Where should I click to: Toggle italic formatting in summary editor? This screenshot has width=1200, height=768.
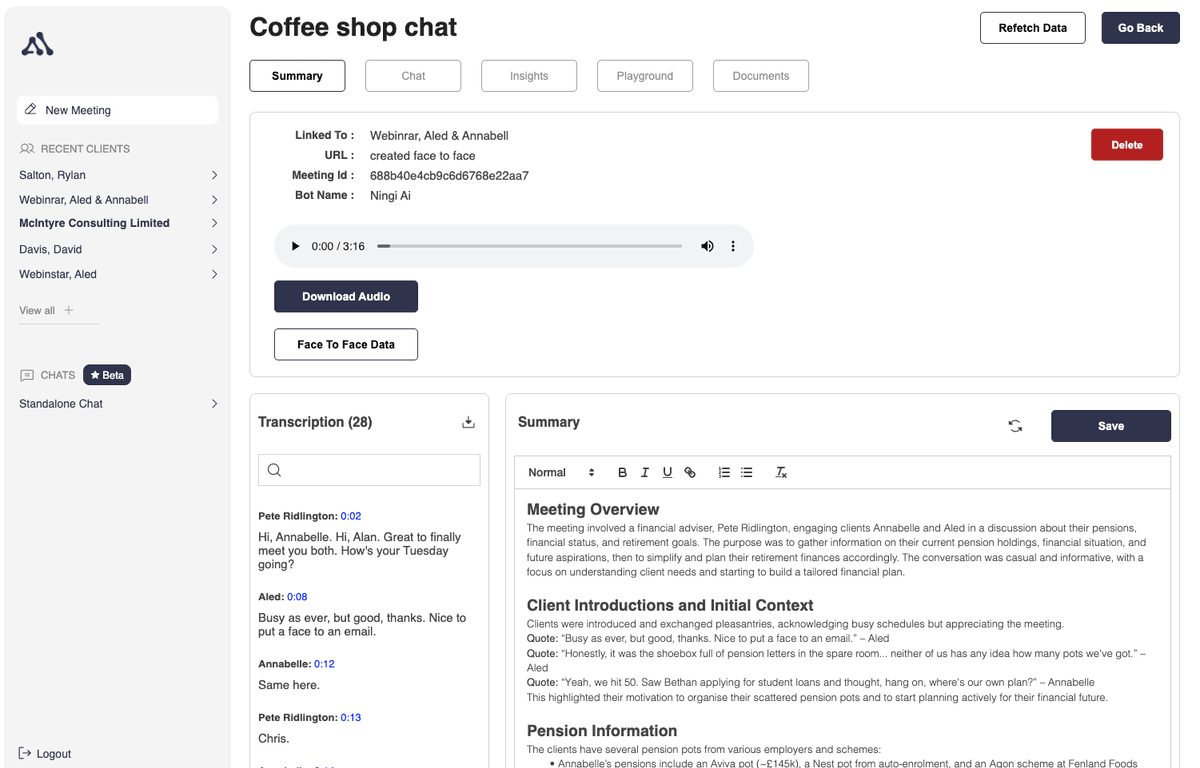pyautogui.click(x=645, y=473)
